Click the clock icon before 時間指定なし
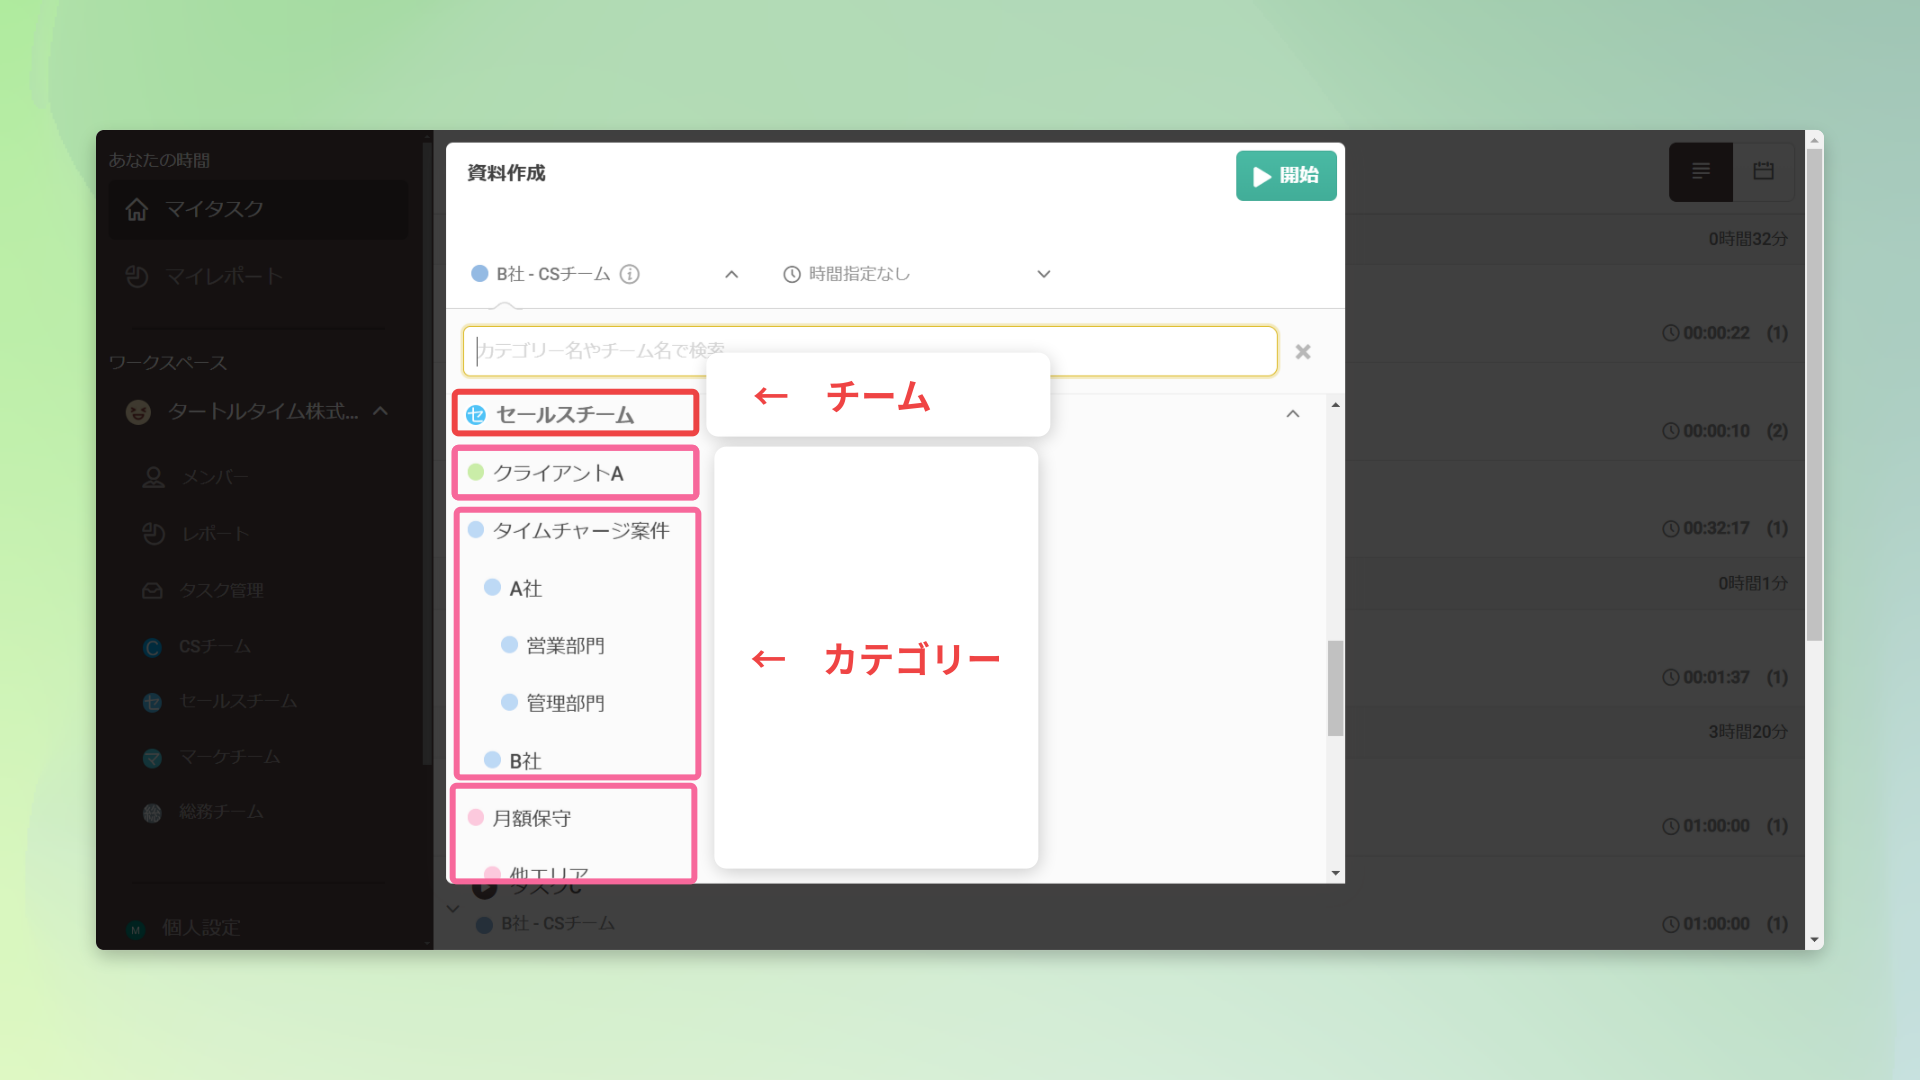The width and height of the screenshot is (1920, 1080). click(x=791, y=274)
